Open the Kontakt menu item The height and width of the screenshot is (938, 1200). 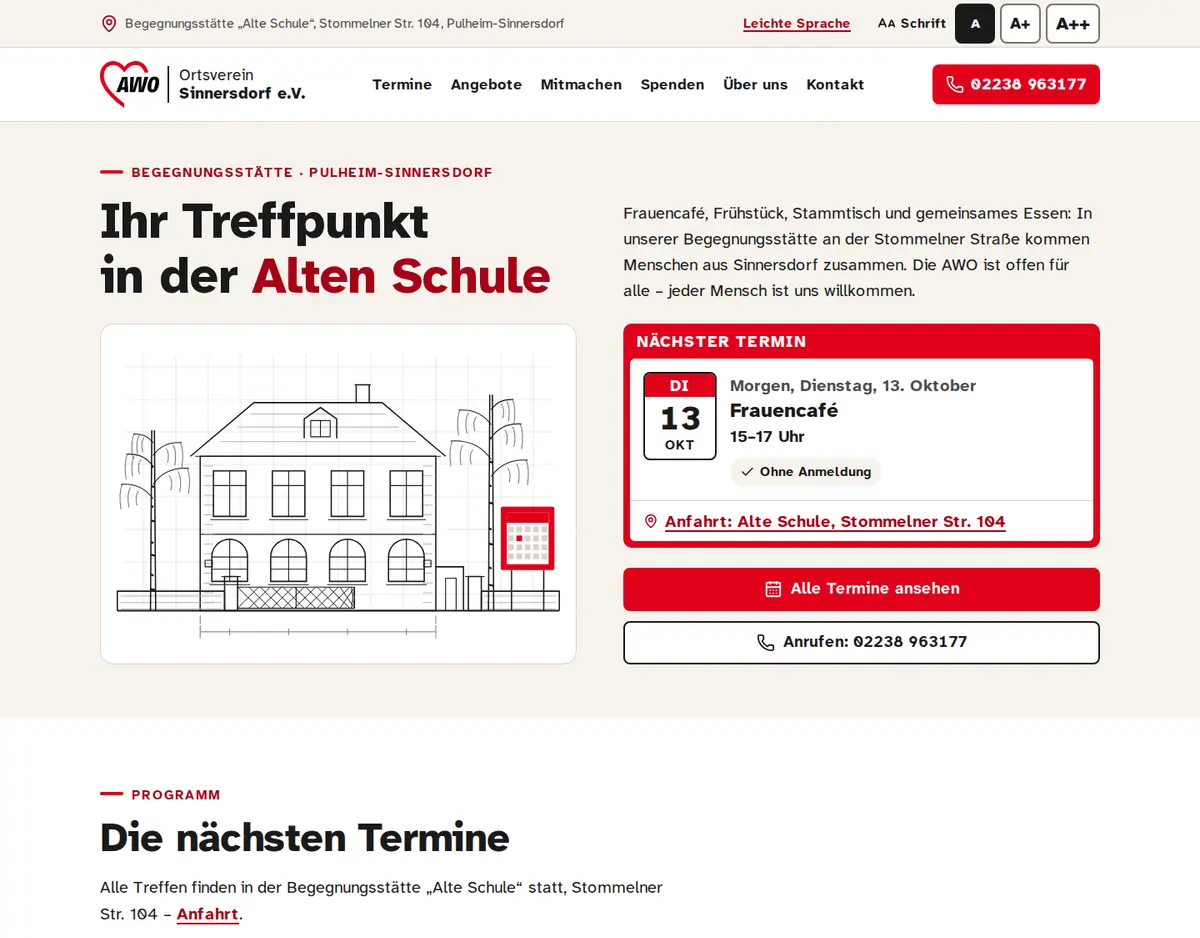click(x=835, y=84)
